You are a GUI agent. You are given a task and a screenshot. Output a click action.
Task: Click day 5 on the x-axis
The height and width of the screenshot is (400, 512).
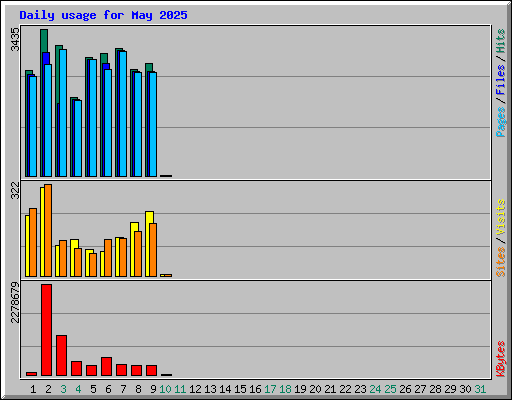click(93, 389)
